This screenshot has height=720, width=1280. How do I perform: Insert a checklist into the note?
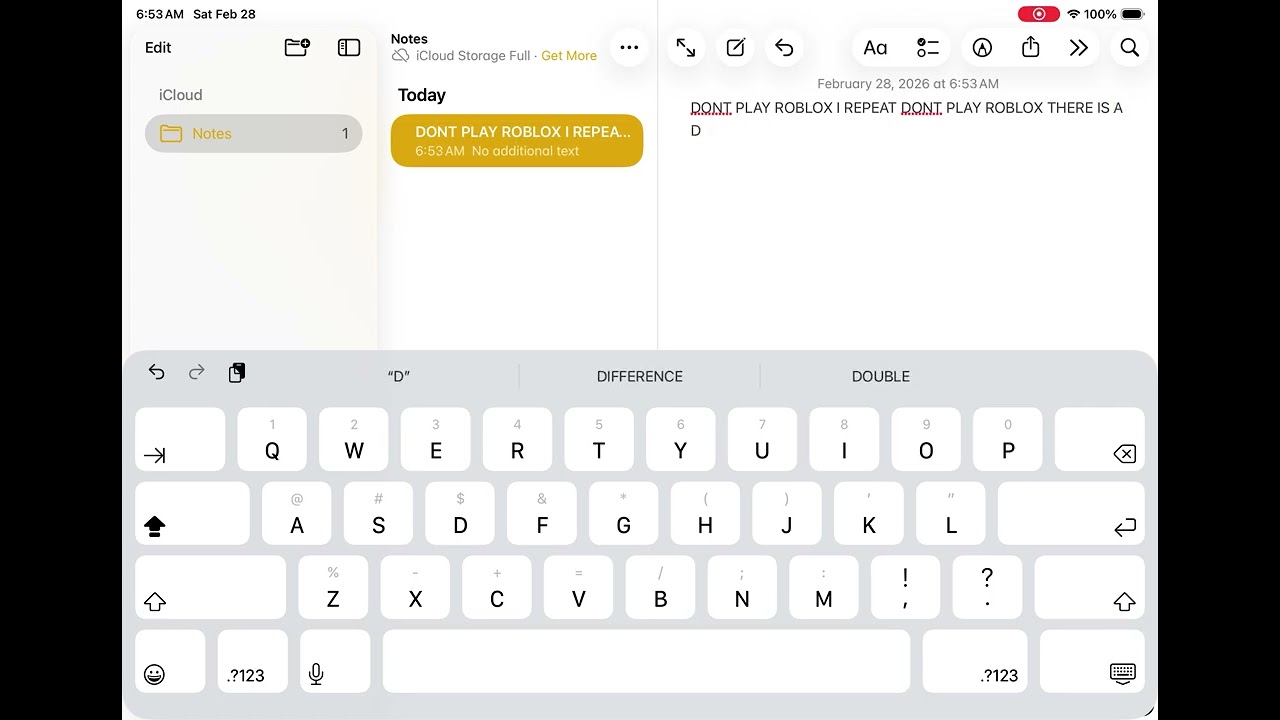928,47
